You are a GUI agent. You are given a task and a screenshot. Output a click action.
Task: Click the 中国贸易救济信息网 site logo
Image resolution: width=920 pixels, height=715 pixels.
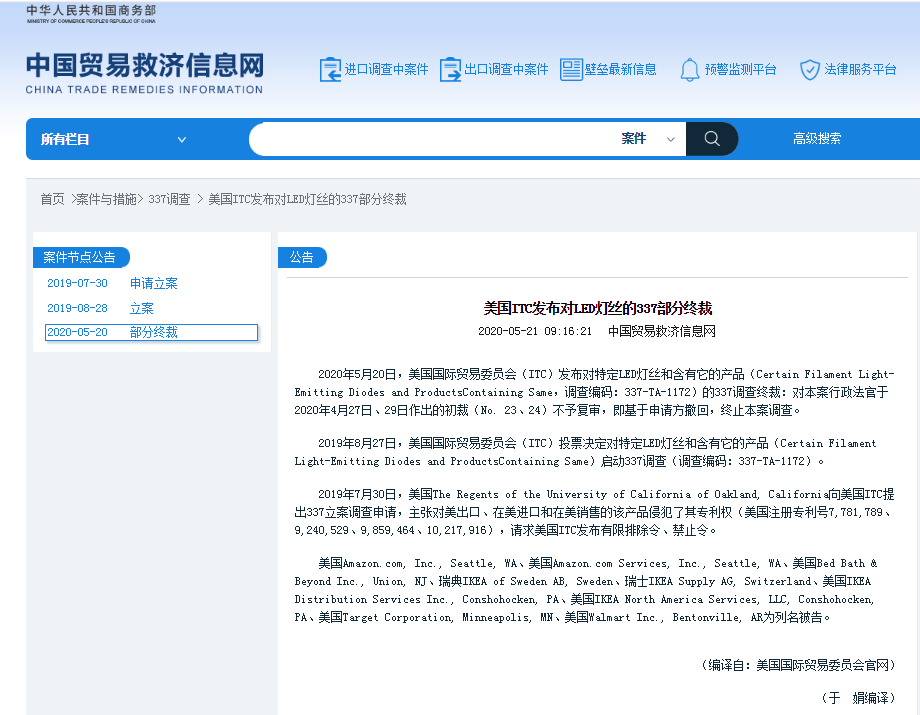click(144, 73)
